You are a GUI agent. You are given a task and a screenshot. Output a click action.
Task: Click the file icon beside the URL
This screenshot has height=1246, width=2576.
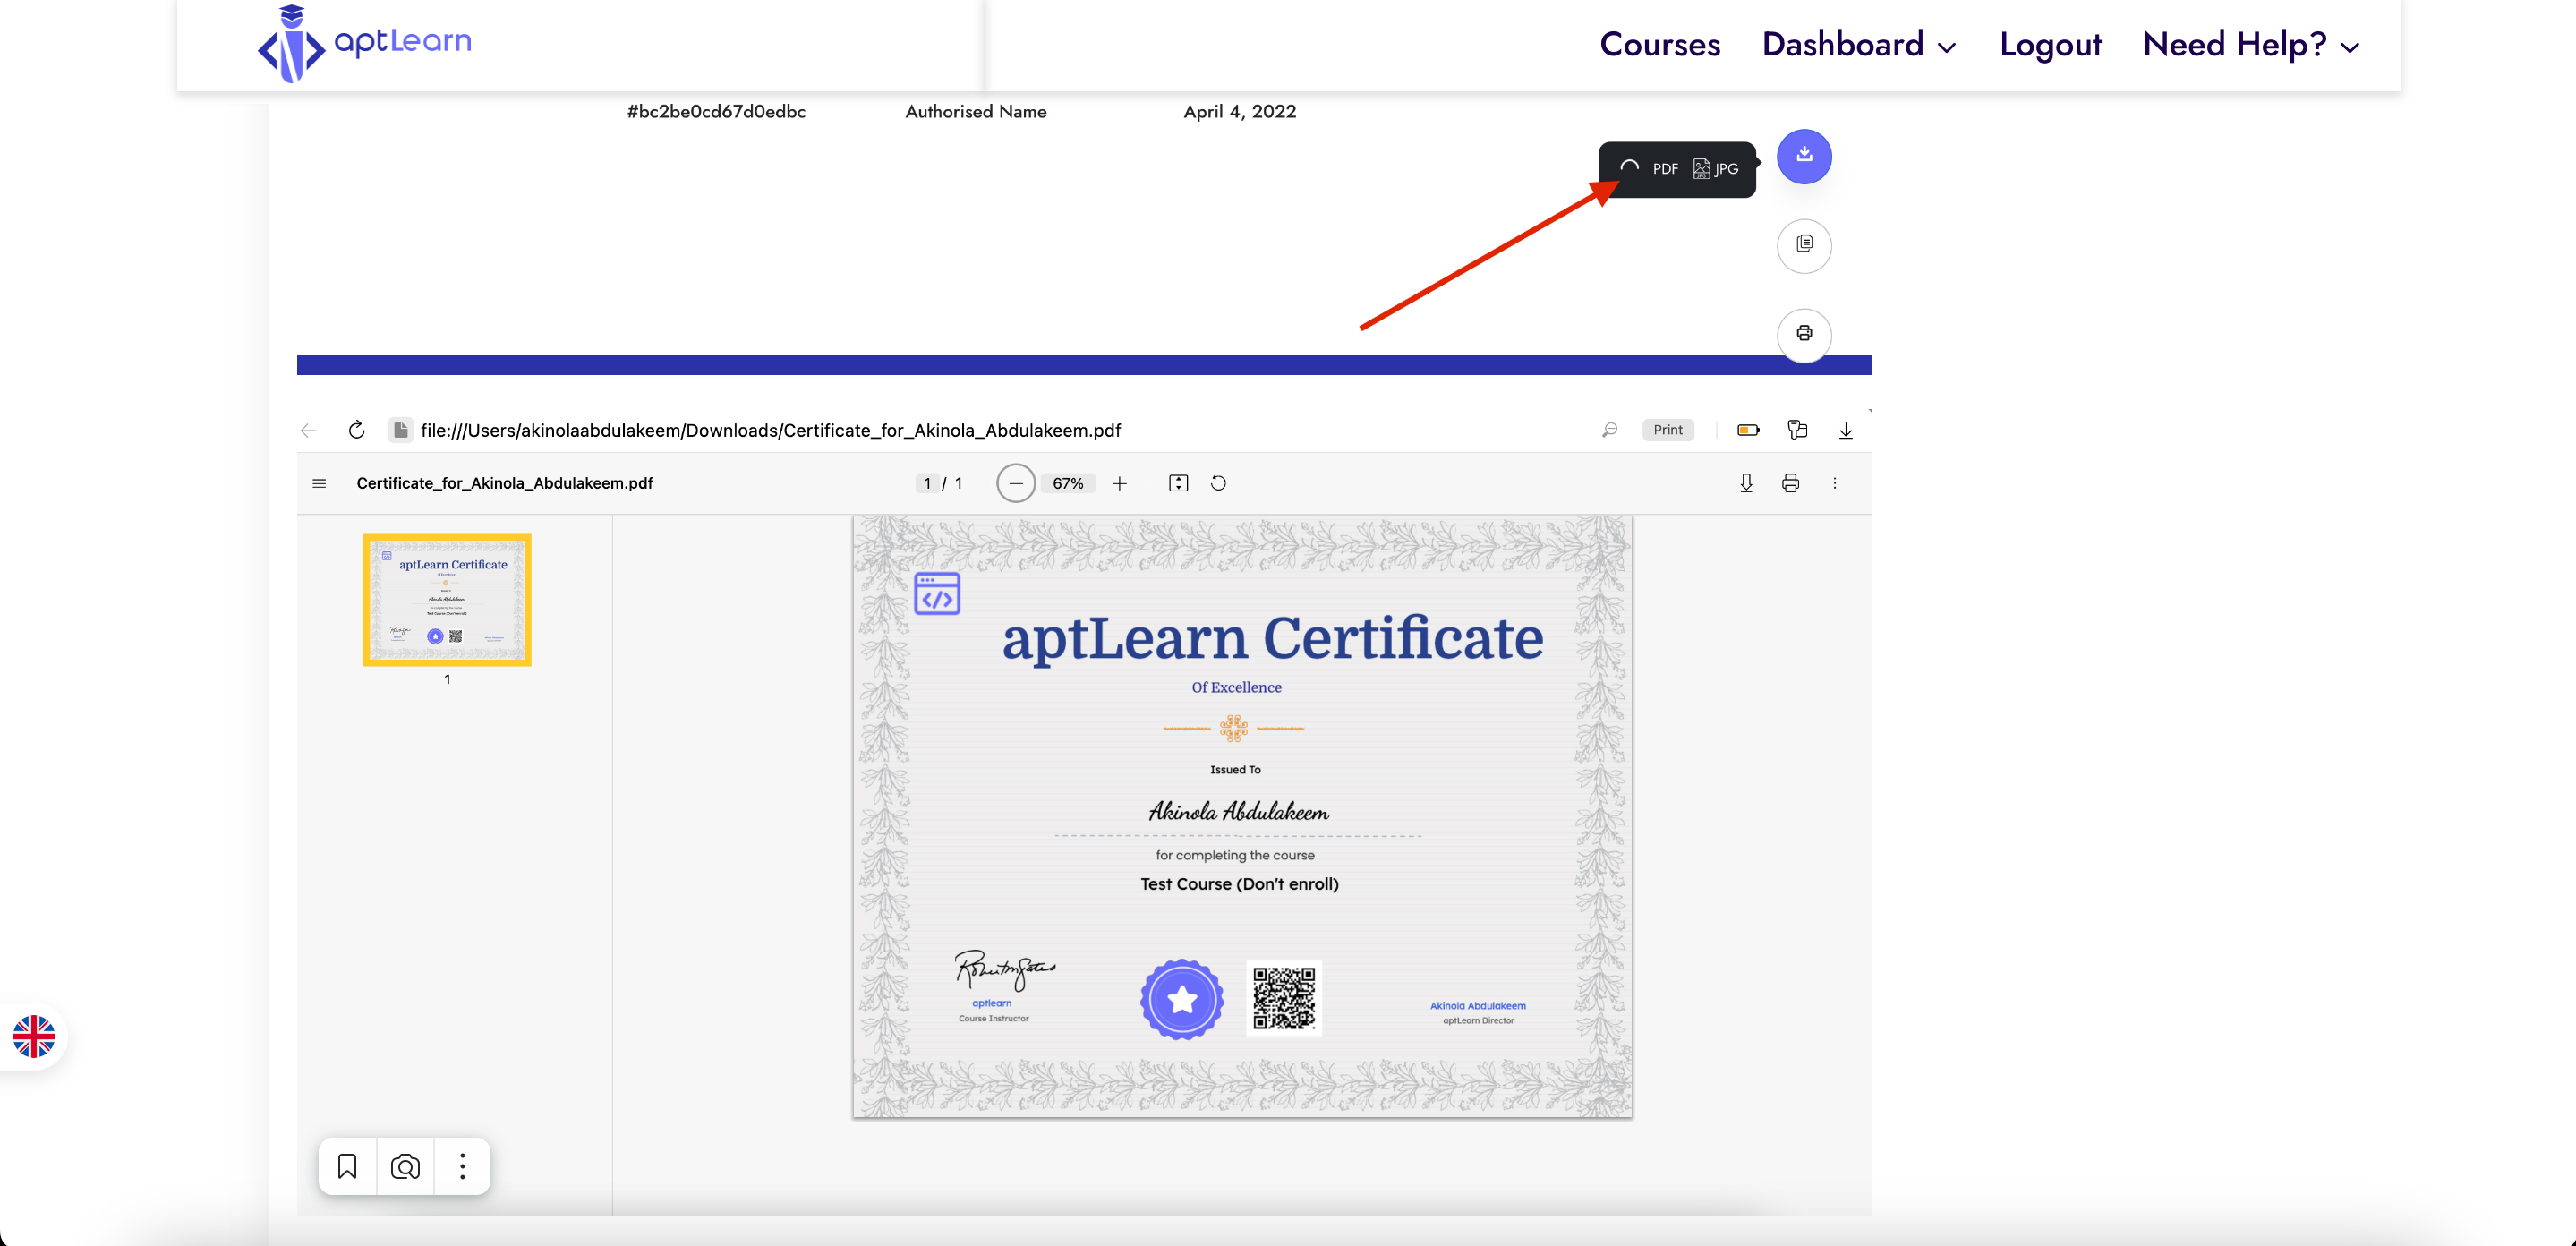point(400,430)
